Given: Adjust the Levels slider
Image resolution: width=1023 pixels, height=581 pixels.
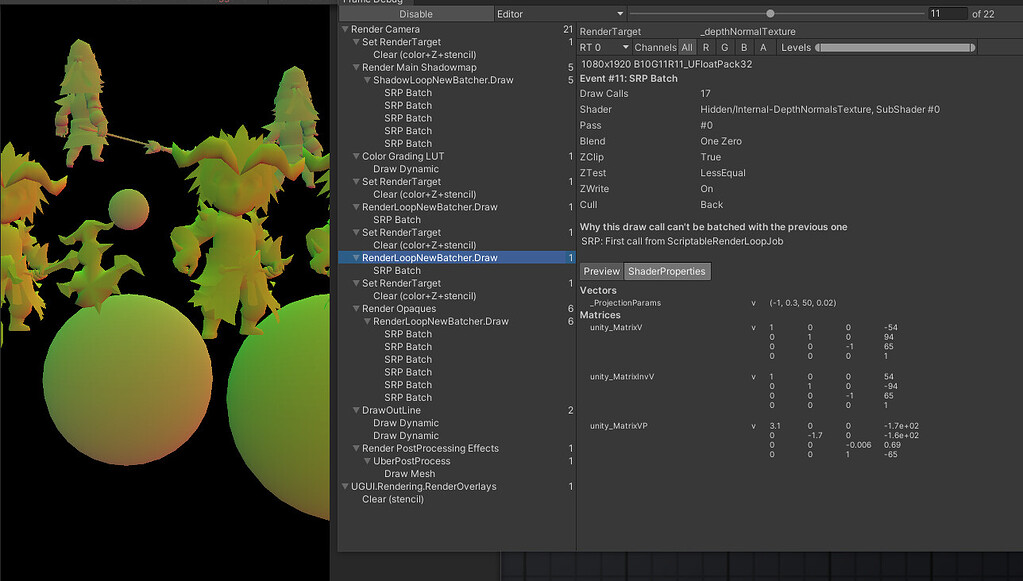Looking at the screenshot, I should (x=895, y=47).
